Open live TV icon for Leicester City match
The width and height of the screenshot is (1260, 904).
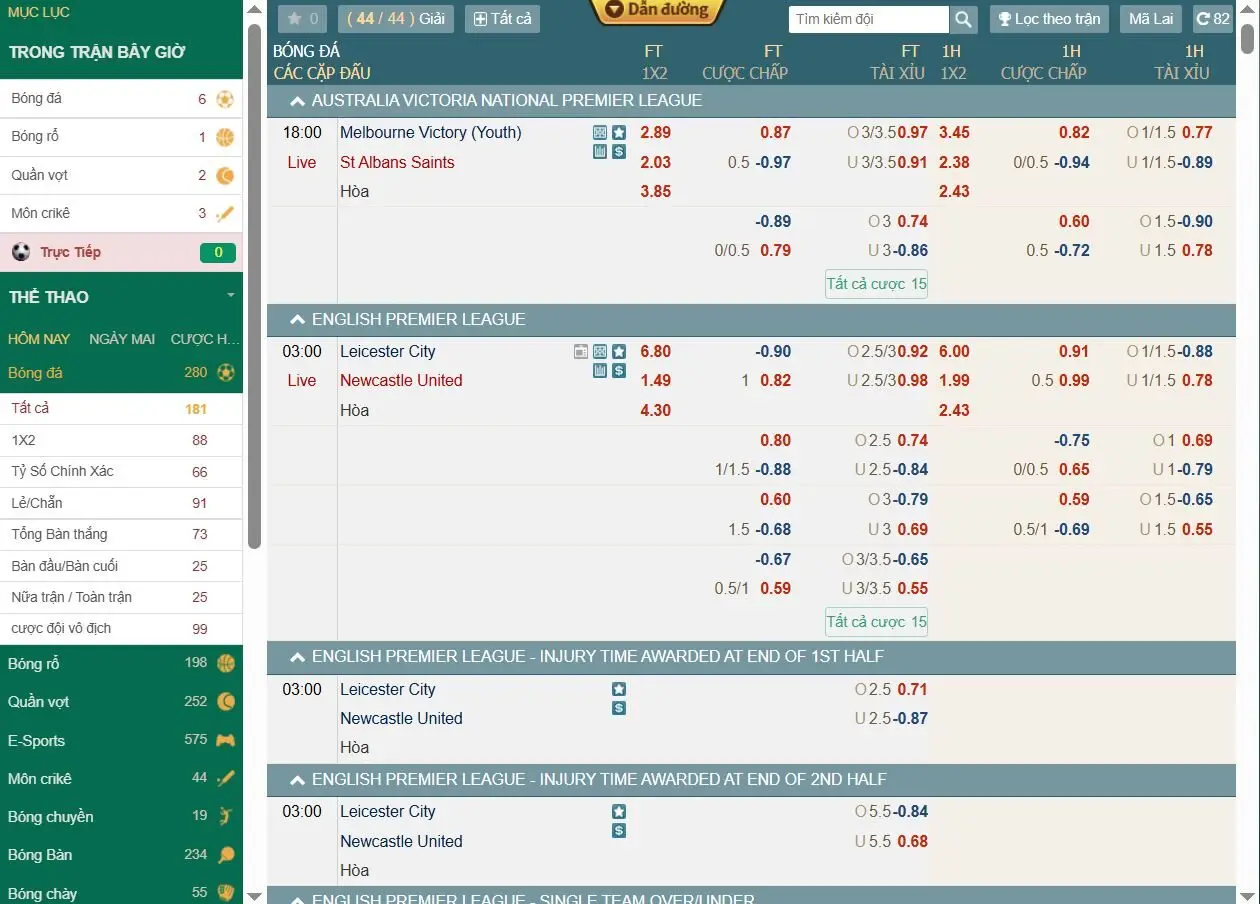(x=581, y=352)
